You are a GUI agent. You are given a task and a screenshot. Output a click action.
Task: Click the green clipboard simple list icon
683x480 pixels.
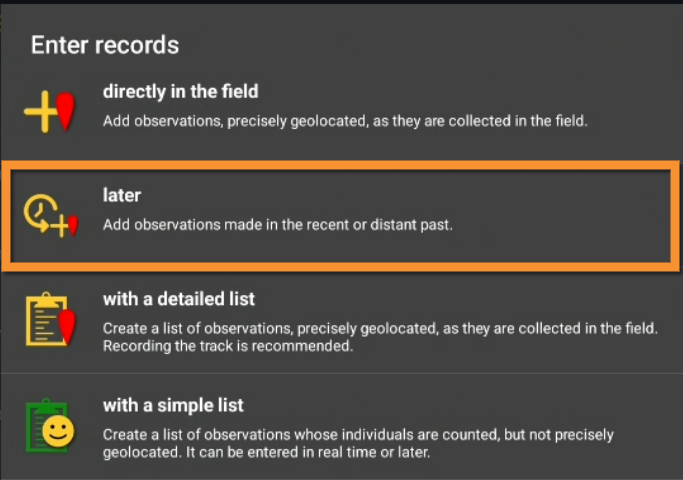[49, 427]
